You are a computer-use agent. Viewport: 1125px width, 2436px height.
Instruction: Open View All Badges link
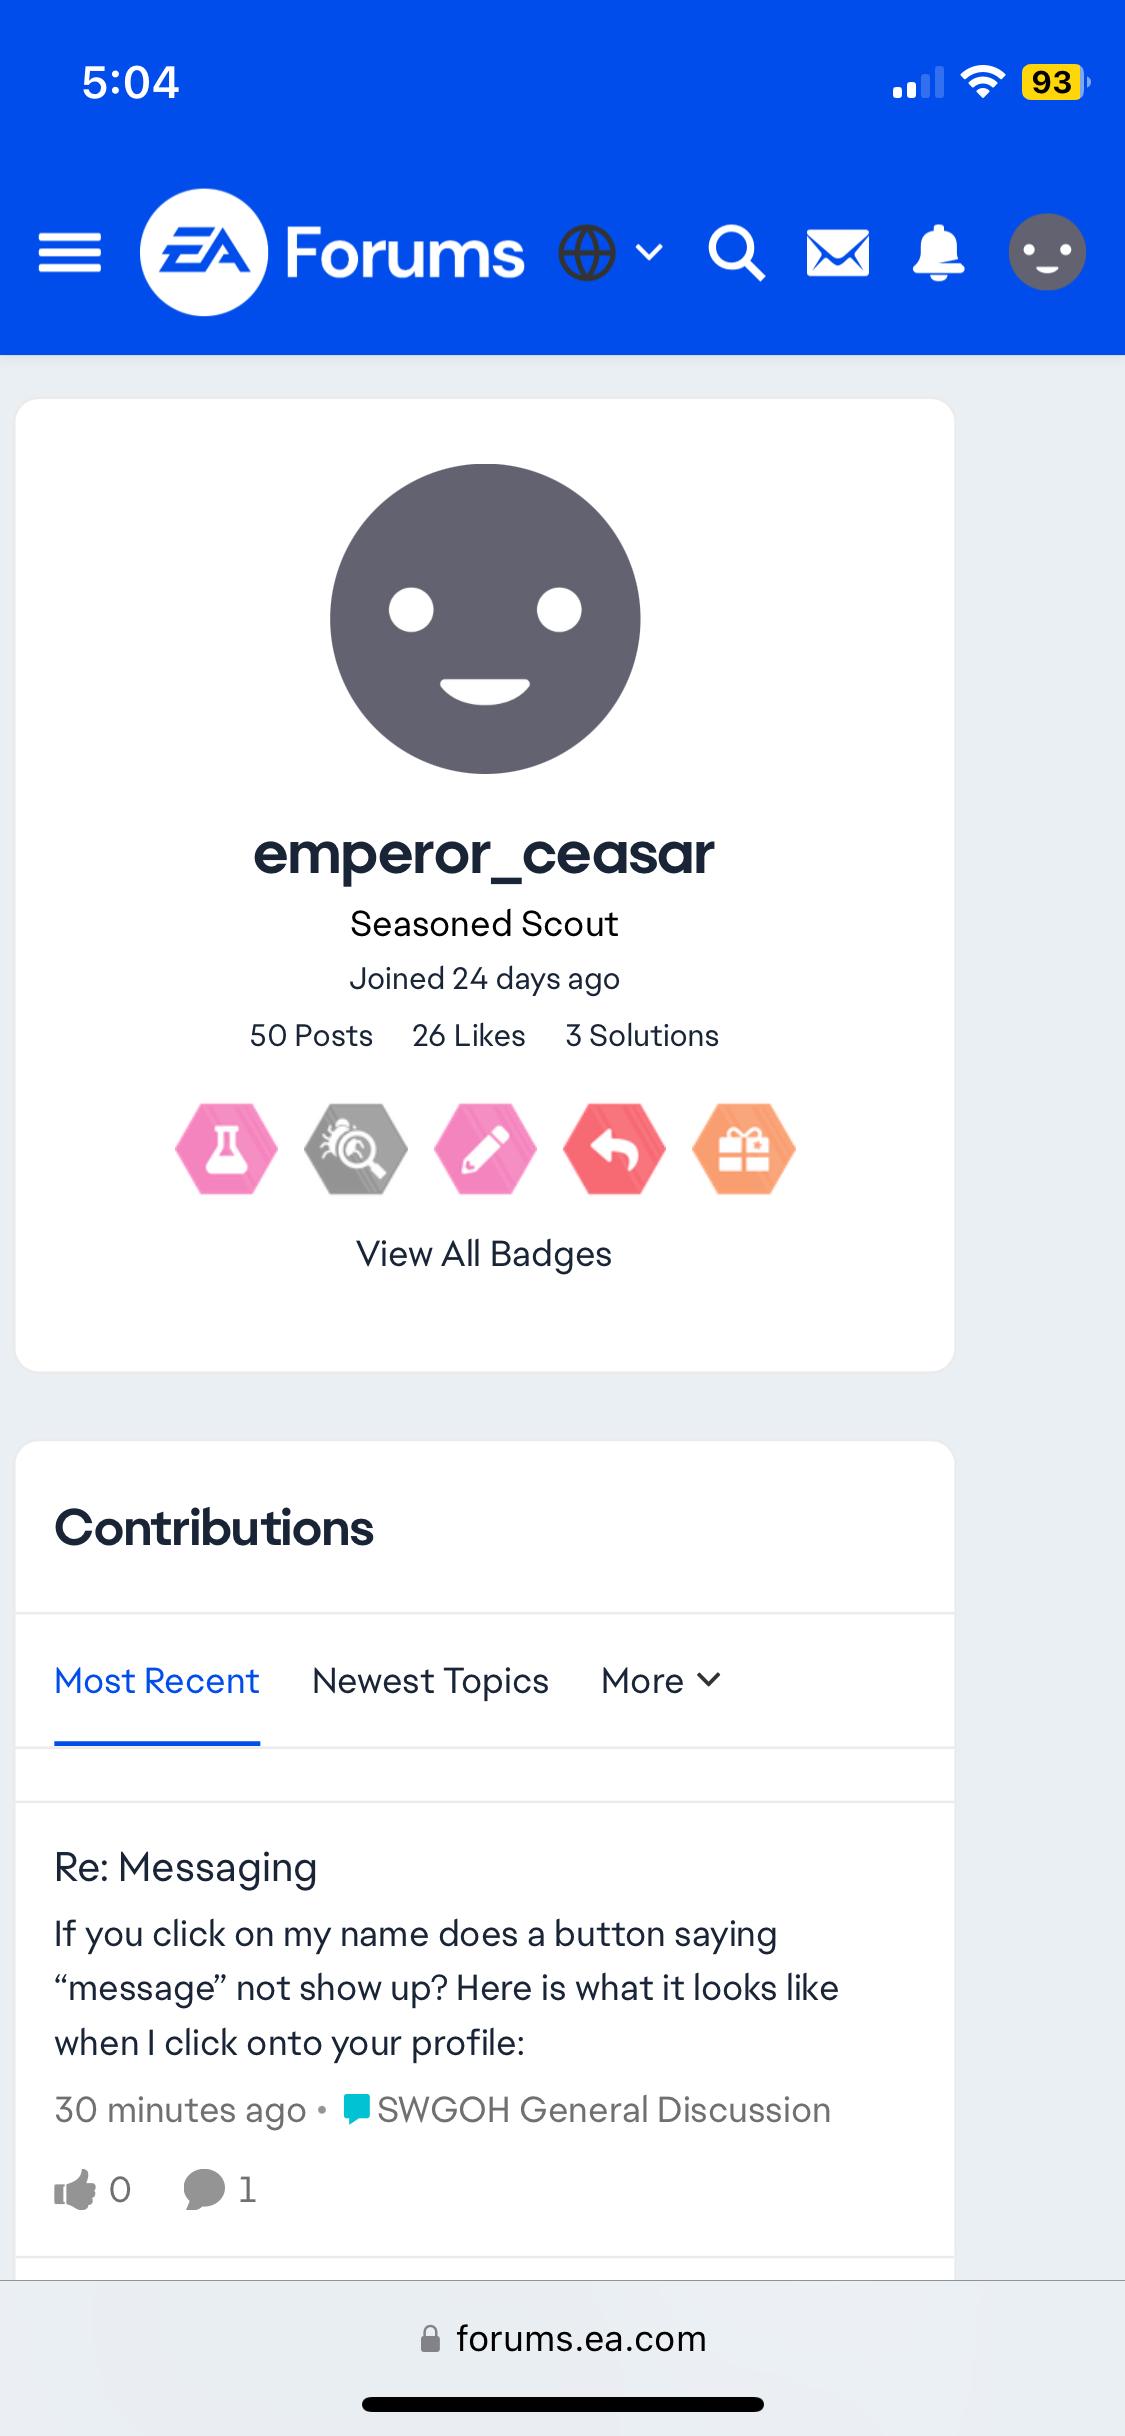[484, 1254]
